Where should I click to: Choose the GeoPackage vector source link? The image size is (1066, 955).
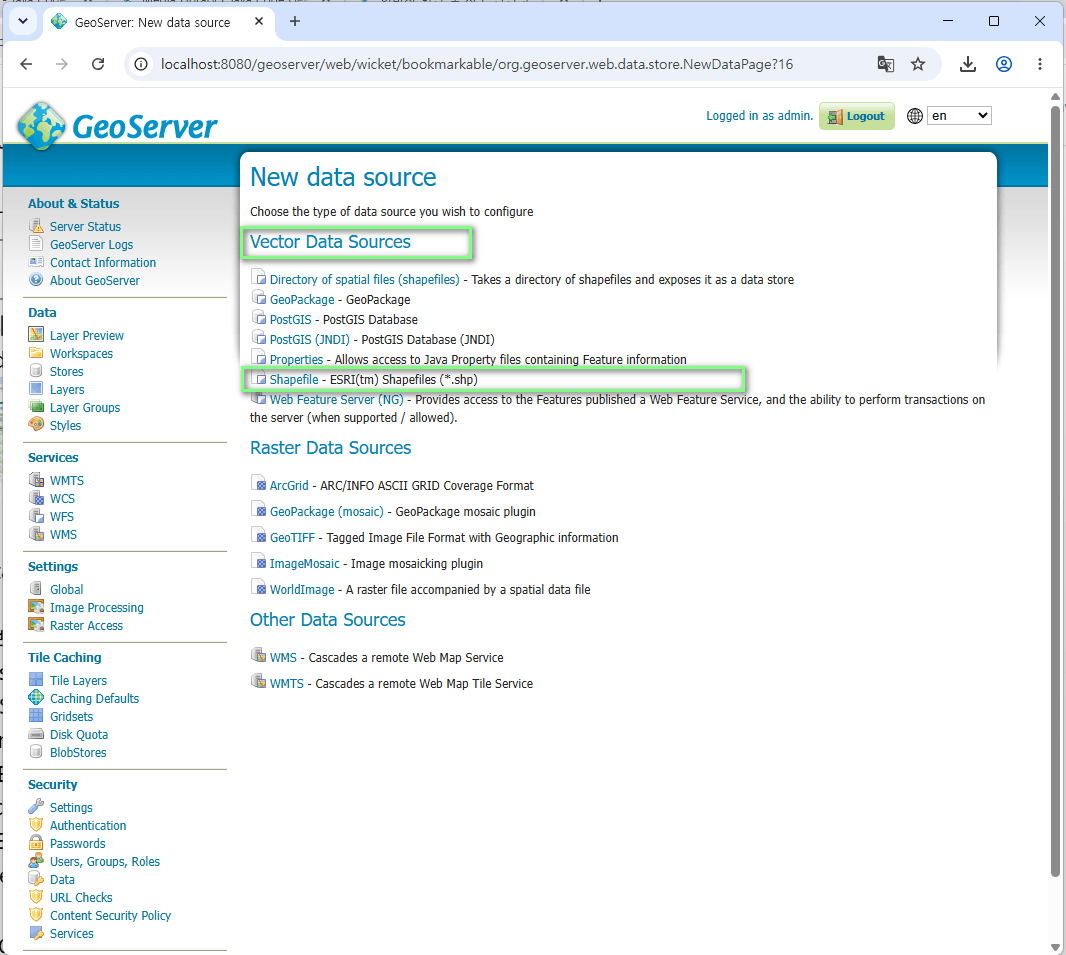tap(302, 299)
